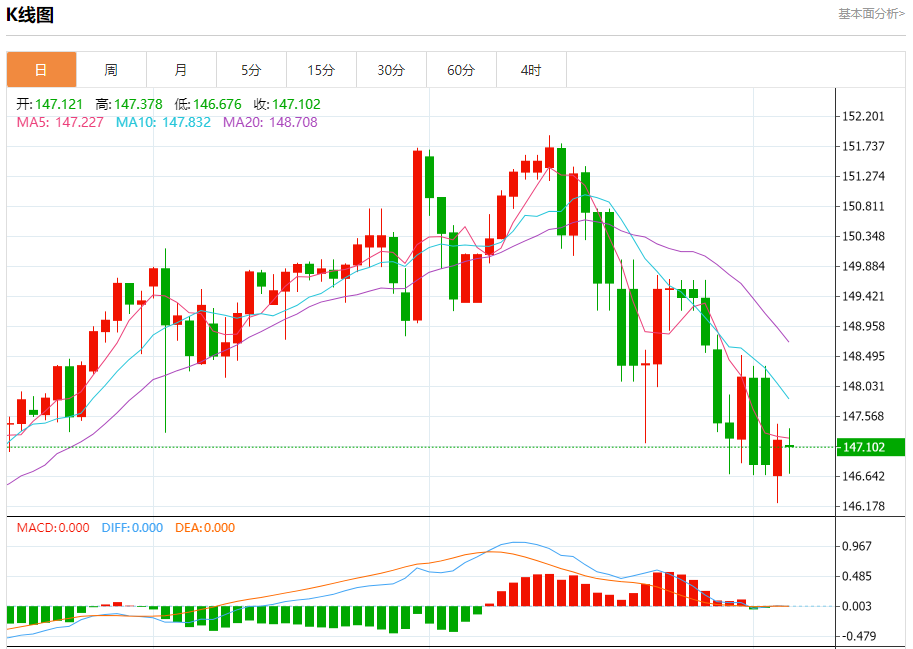
Task: Click the MACD:0.000 indicator label
Action: pyautogui.click(x=53, y=528)
